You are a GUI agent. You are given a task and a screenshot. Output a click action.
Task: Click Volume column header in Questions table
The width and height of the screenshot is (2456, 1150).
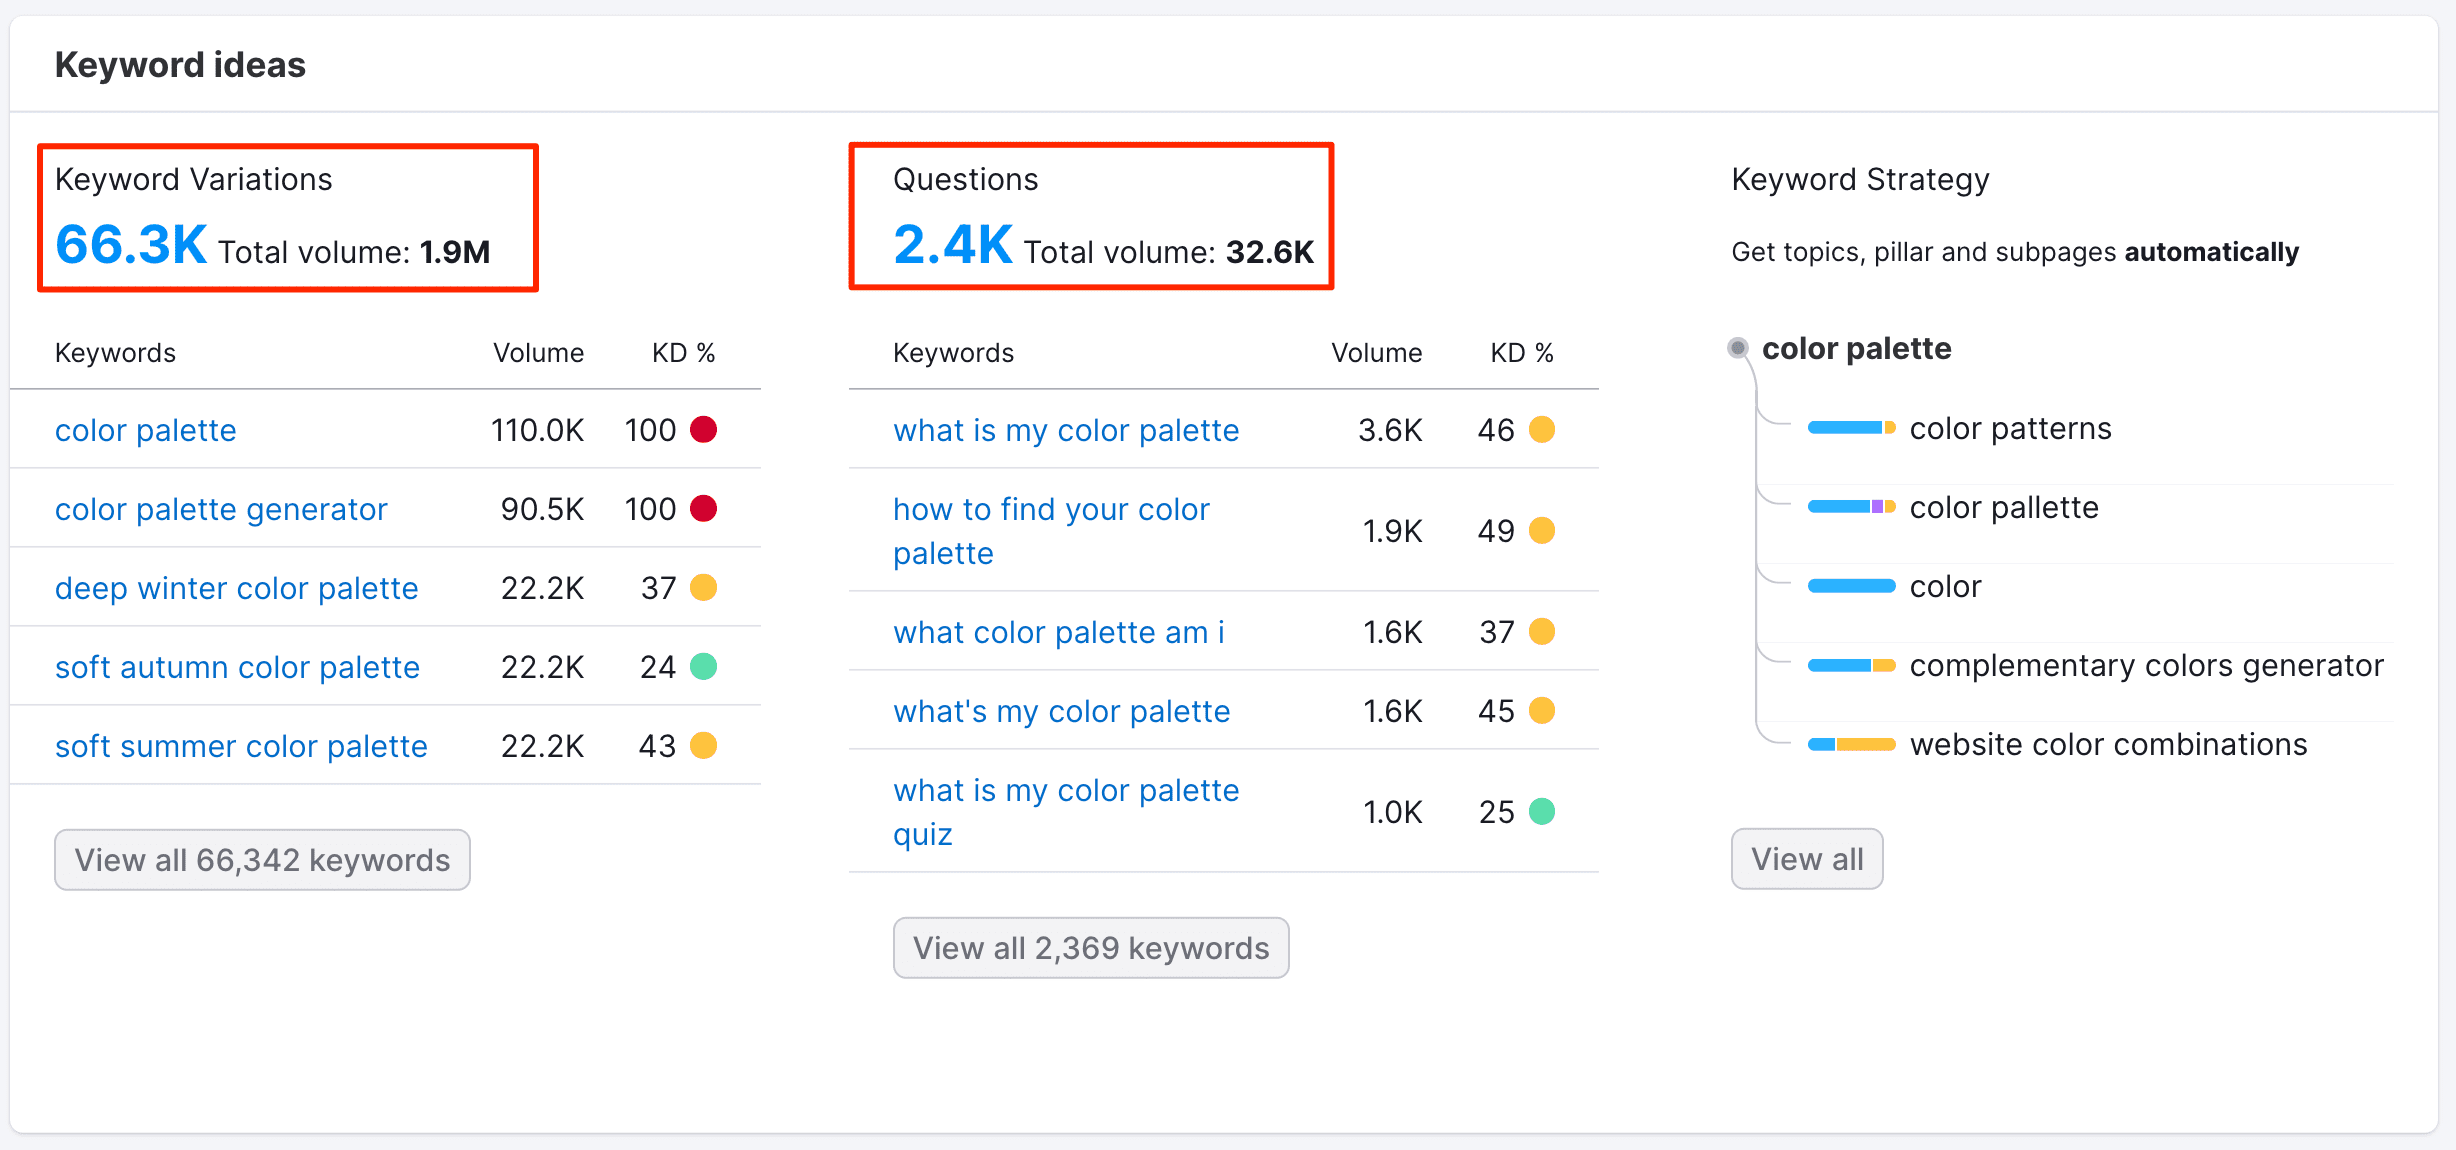(x=1376, y=353)
